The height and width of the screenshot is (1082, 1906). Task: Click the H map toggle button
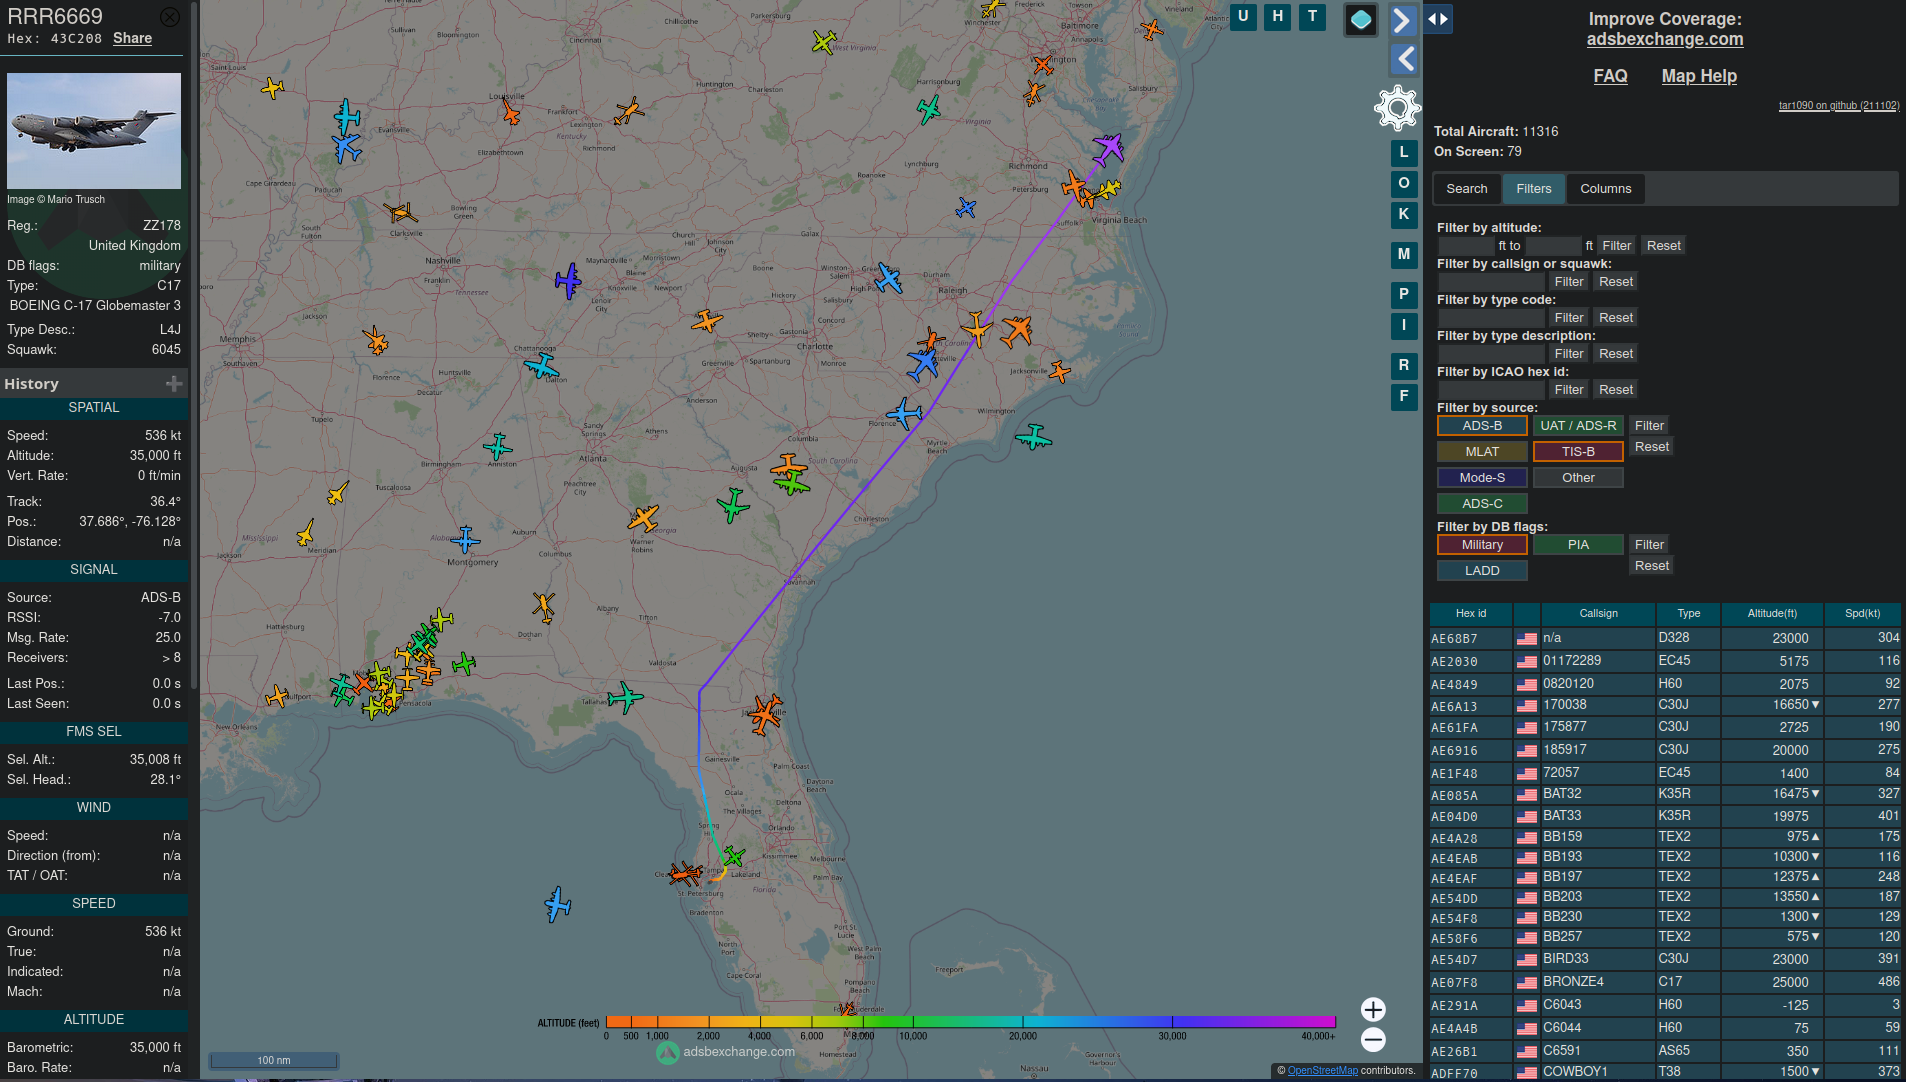click(x=1277, y=17)
